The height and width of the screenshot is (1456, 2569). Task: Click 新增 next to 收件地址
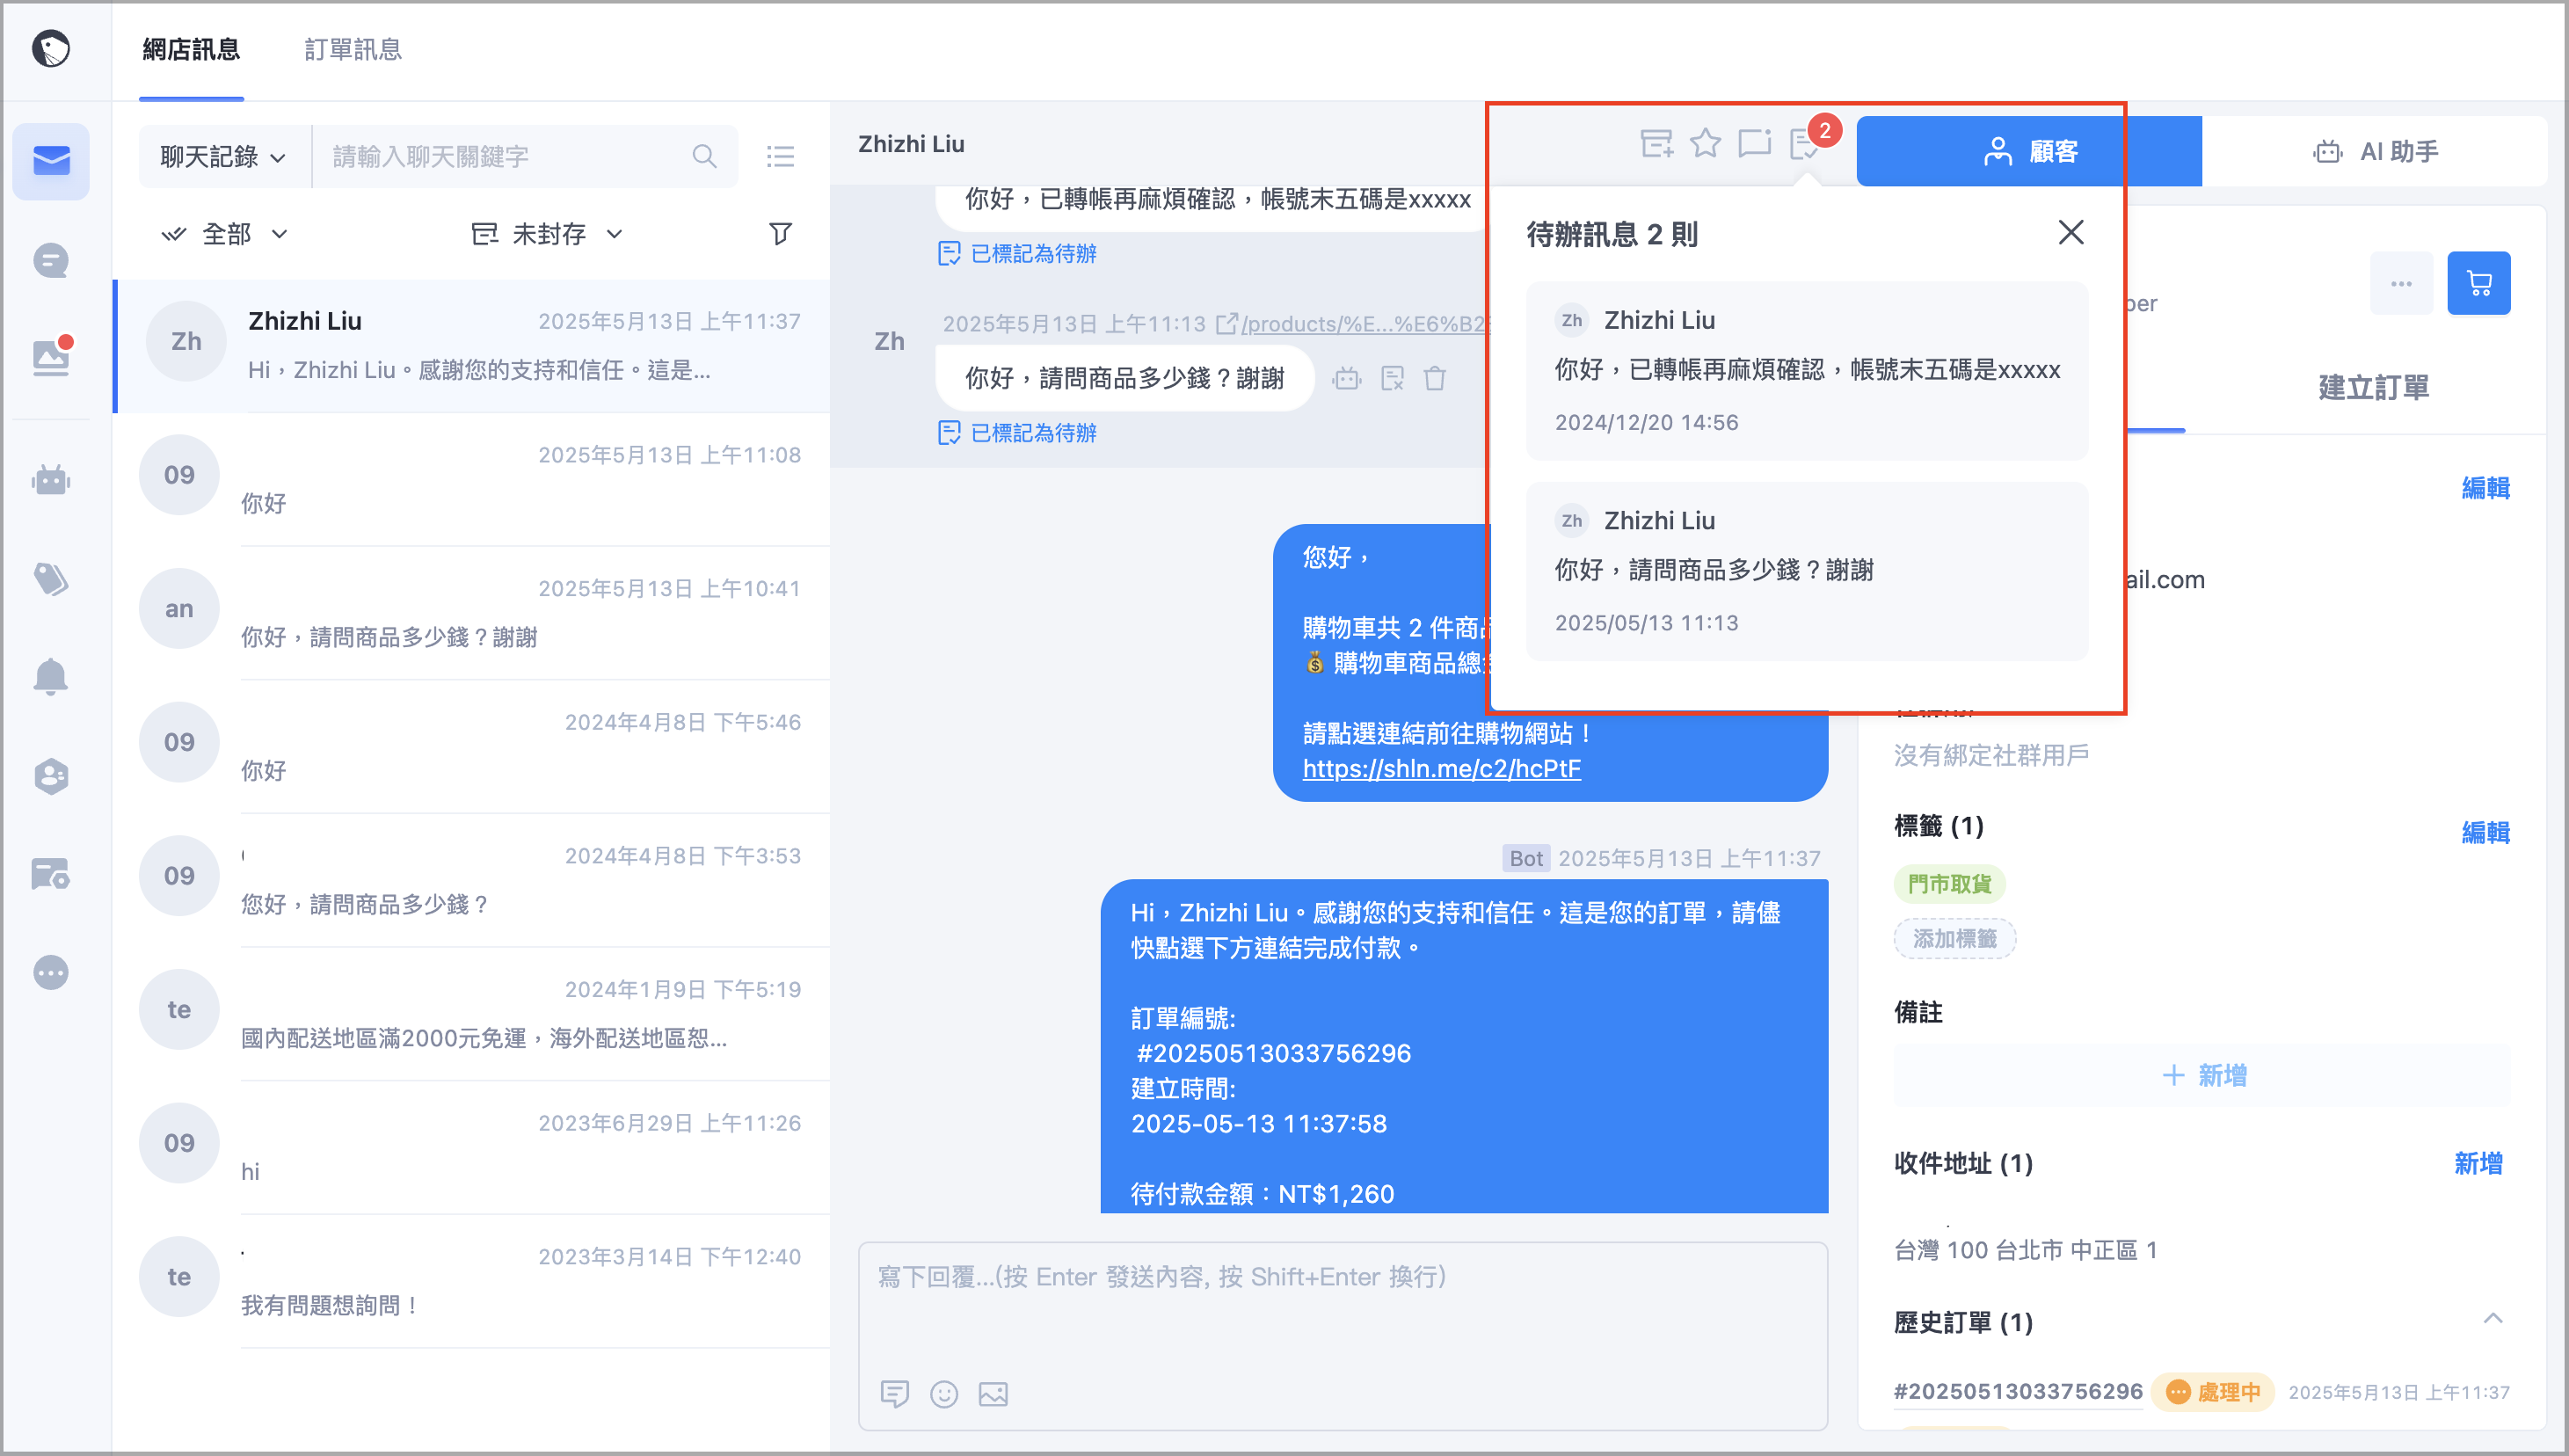pyautogui.click(x=2478, y=1163)
